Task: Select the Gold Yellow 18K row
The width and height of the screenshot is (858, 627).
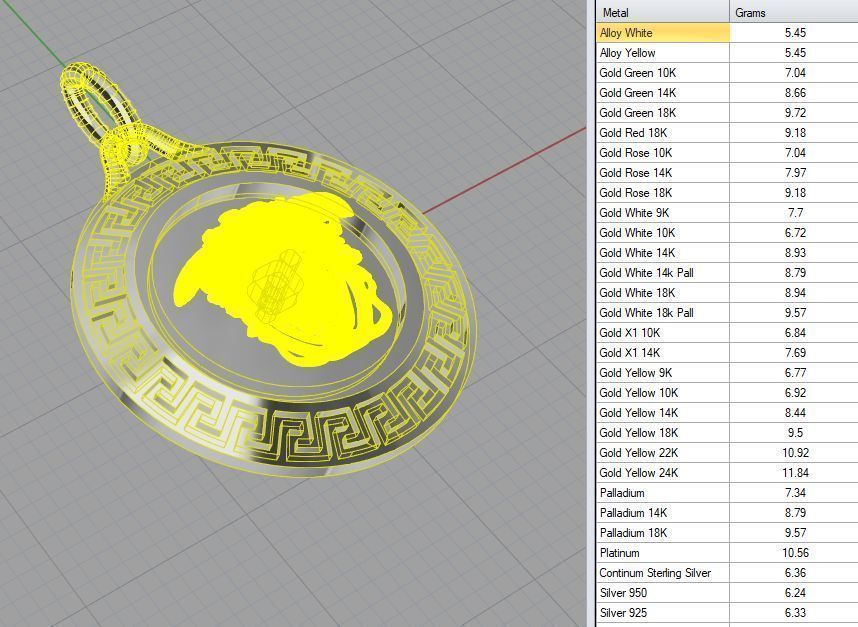Action: coord(727,433)
